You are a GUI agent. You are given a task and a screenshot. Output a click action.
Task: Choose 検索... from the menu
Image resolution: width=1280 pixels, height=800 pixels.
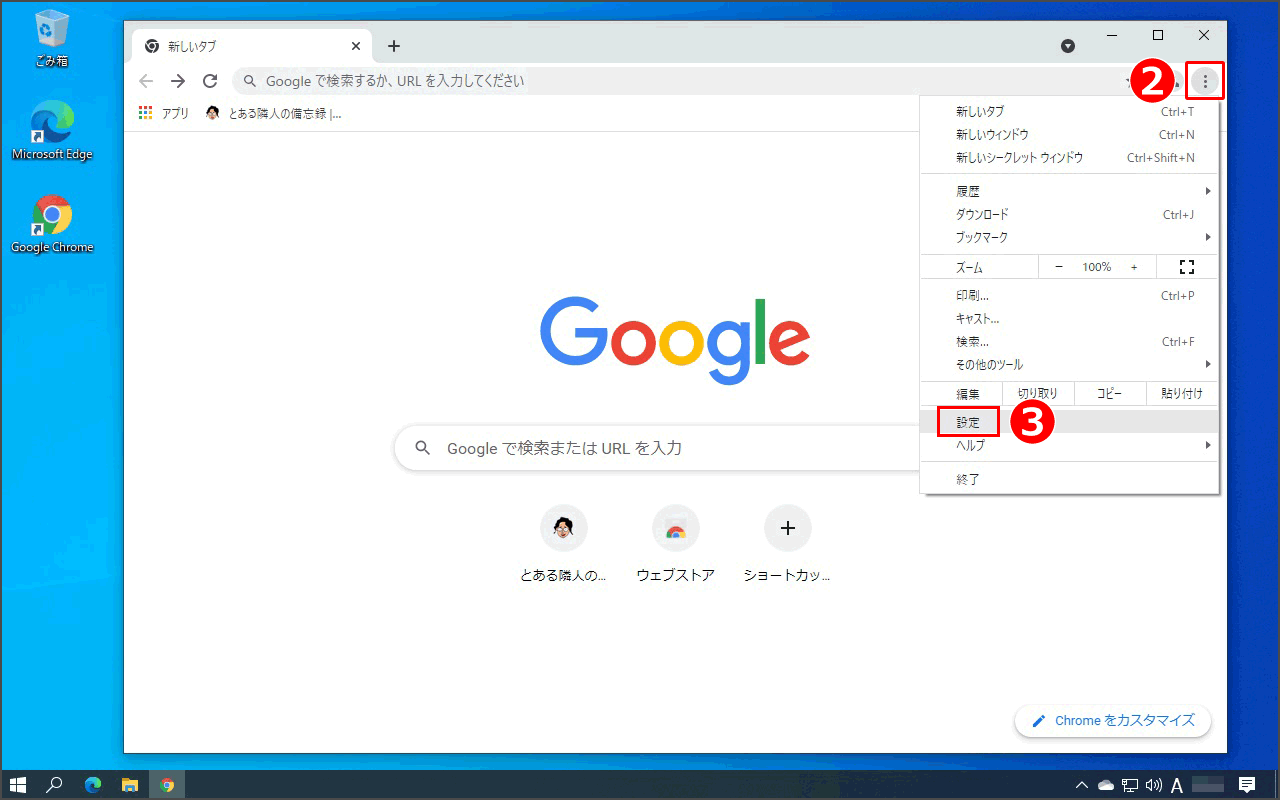point(1069,342)
